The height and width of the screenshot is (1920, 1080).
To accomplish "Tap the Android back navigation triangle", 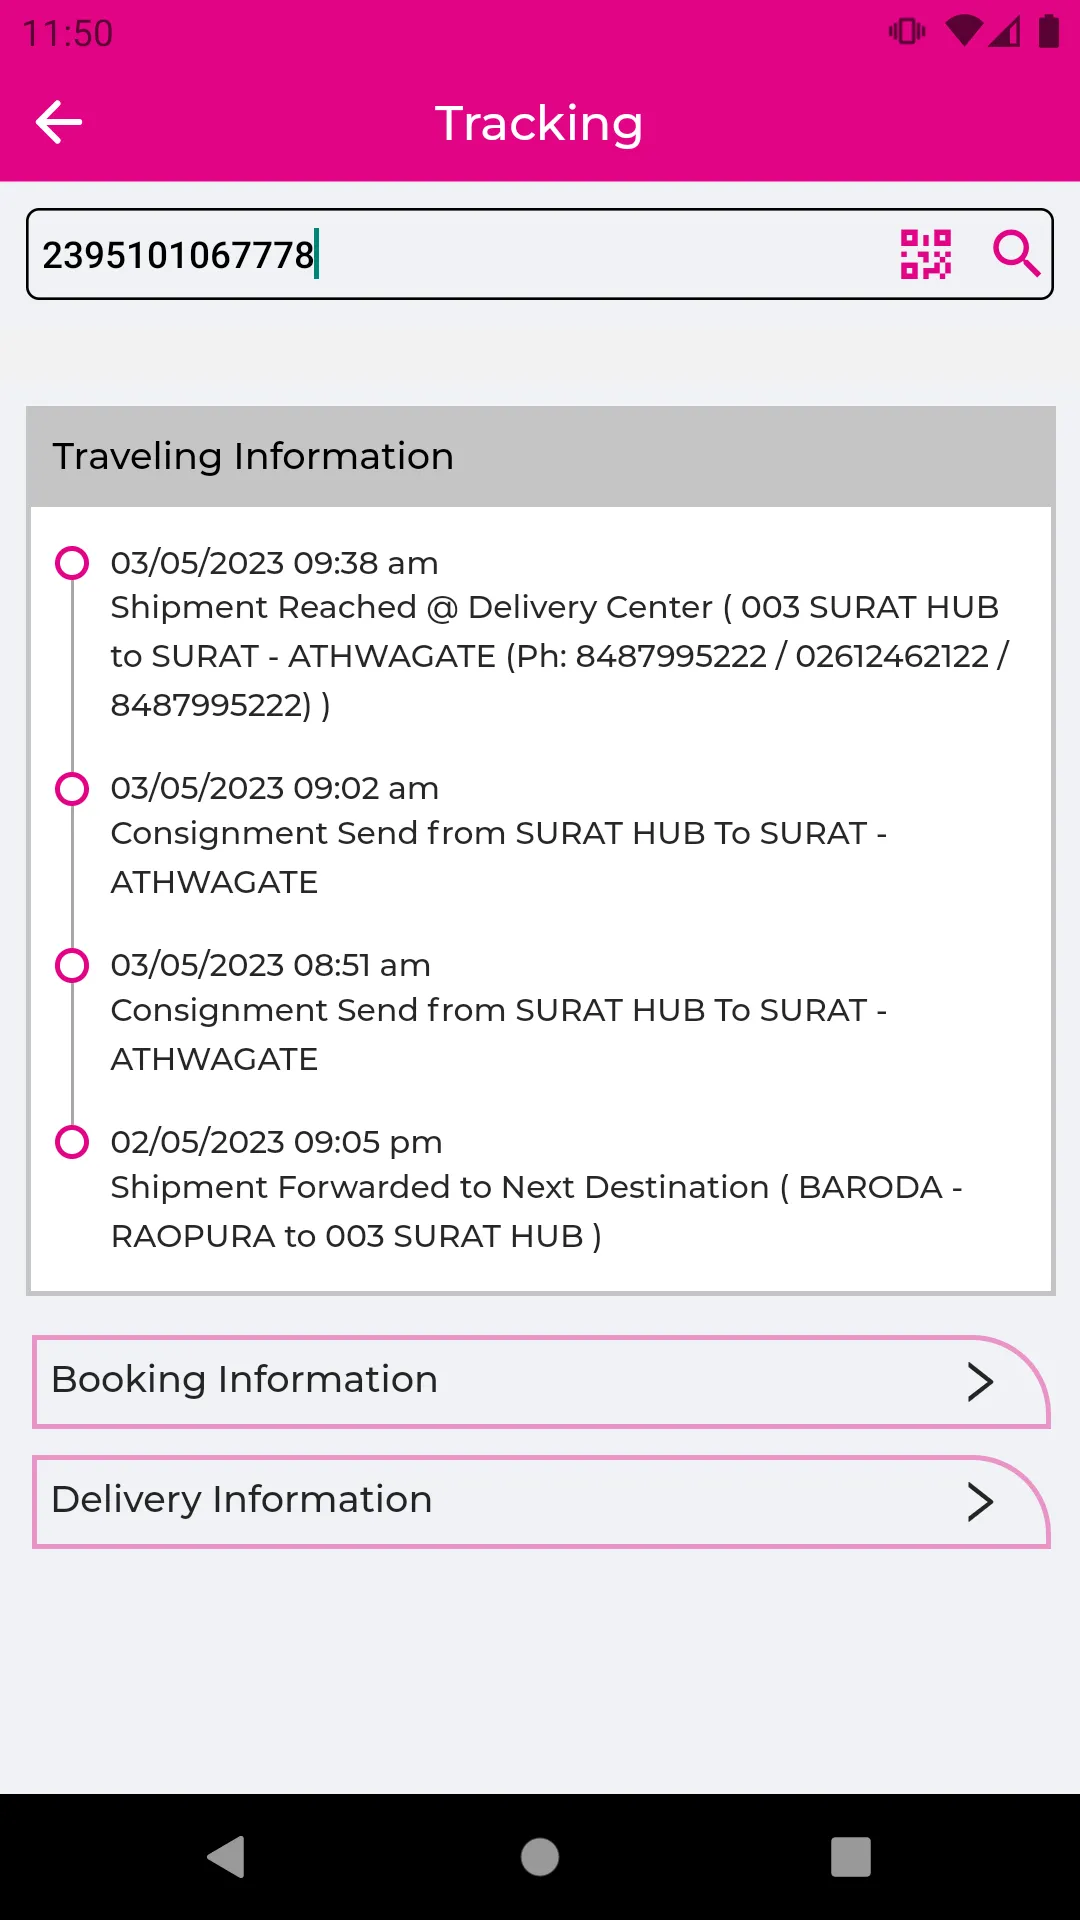I will pyautogui.click(x=227, y=1857).
